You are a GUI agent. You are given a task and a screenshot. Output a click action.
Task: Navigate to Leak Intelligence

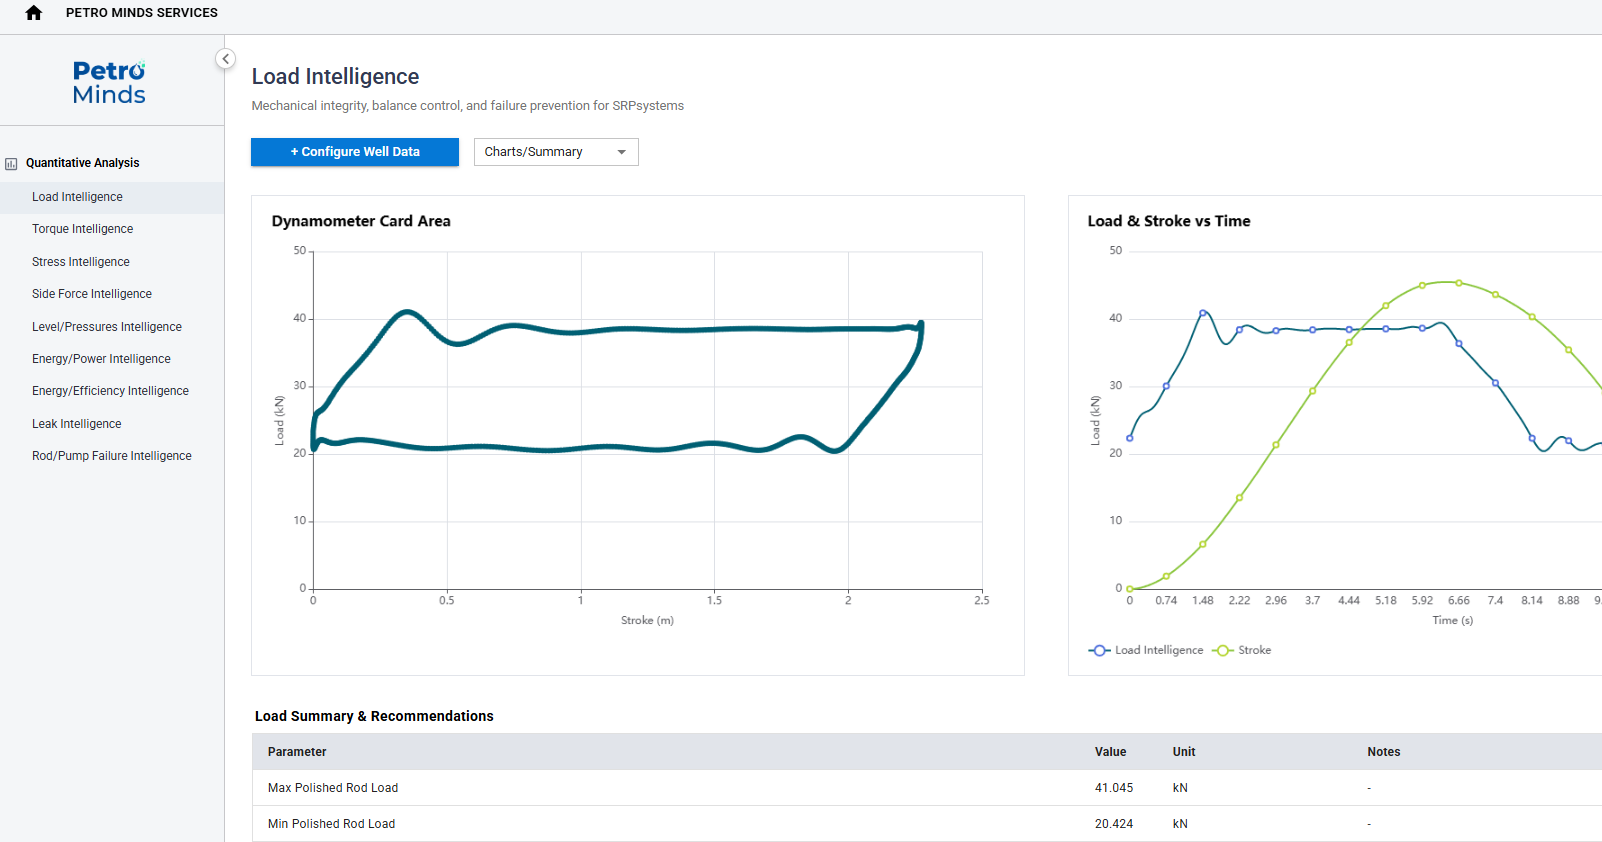tap(77, 424)
